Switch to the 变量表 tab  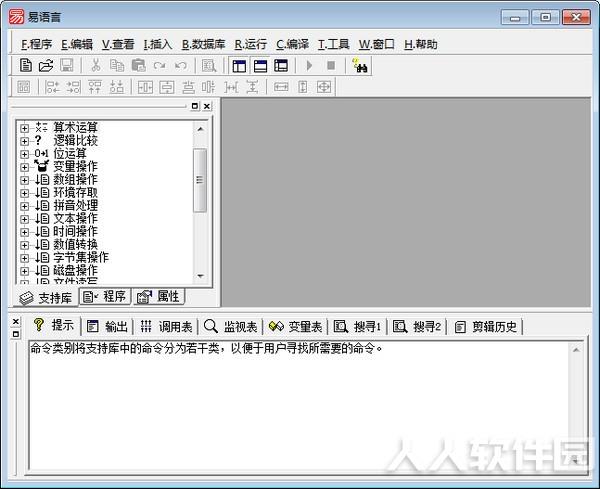pyautogui.click(x=295, y=327)
